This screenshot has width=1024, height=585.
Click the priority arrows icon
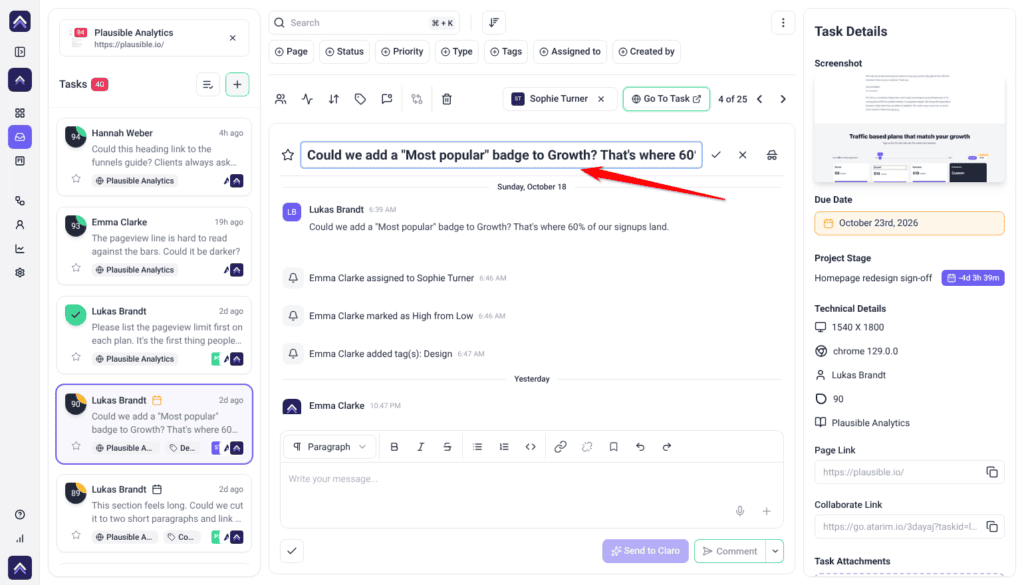pyautogui.click(x=334, y=99)
